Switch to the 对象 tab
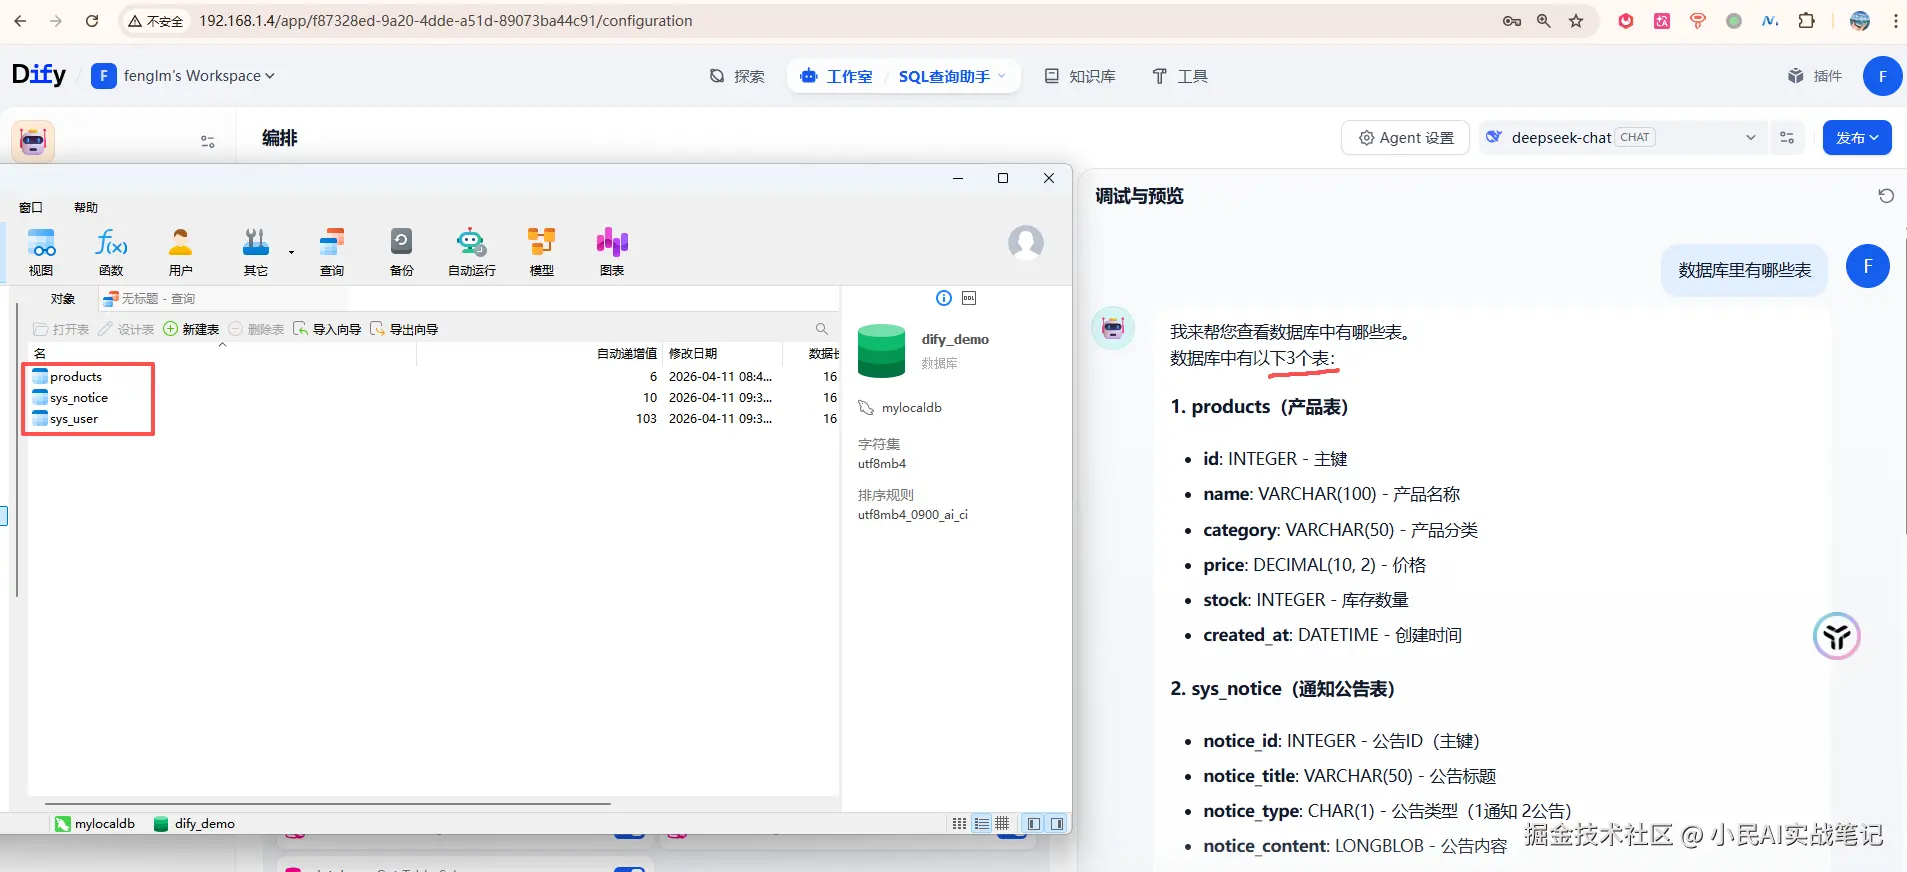The image size is (1907, 872). tap(63, 298)
